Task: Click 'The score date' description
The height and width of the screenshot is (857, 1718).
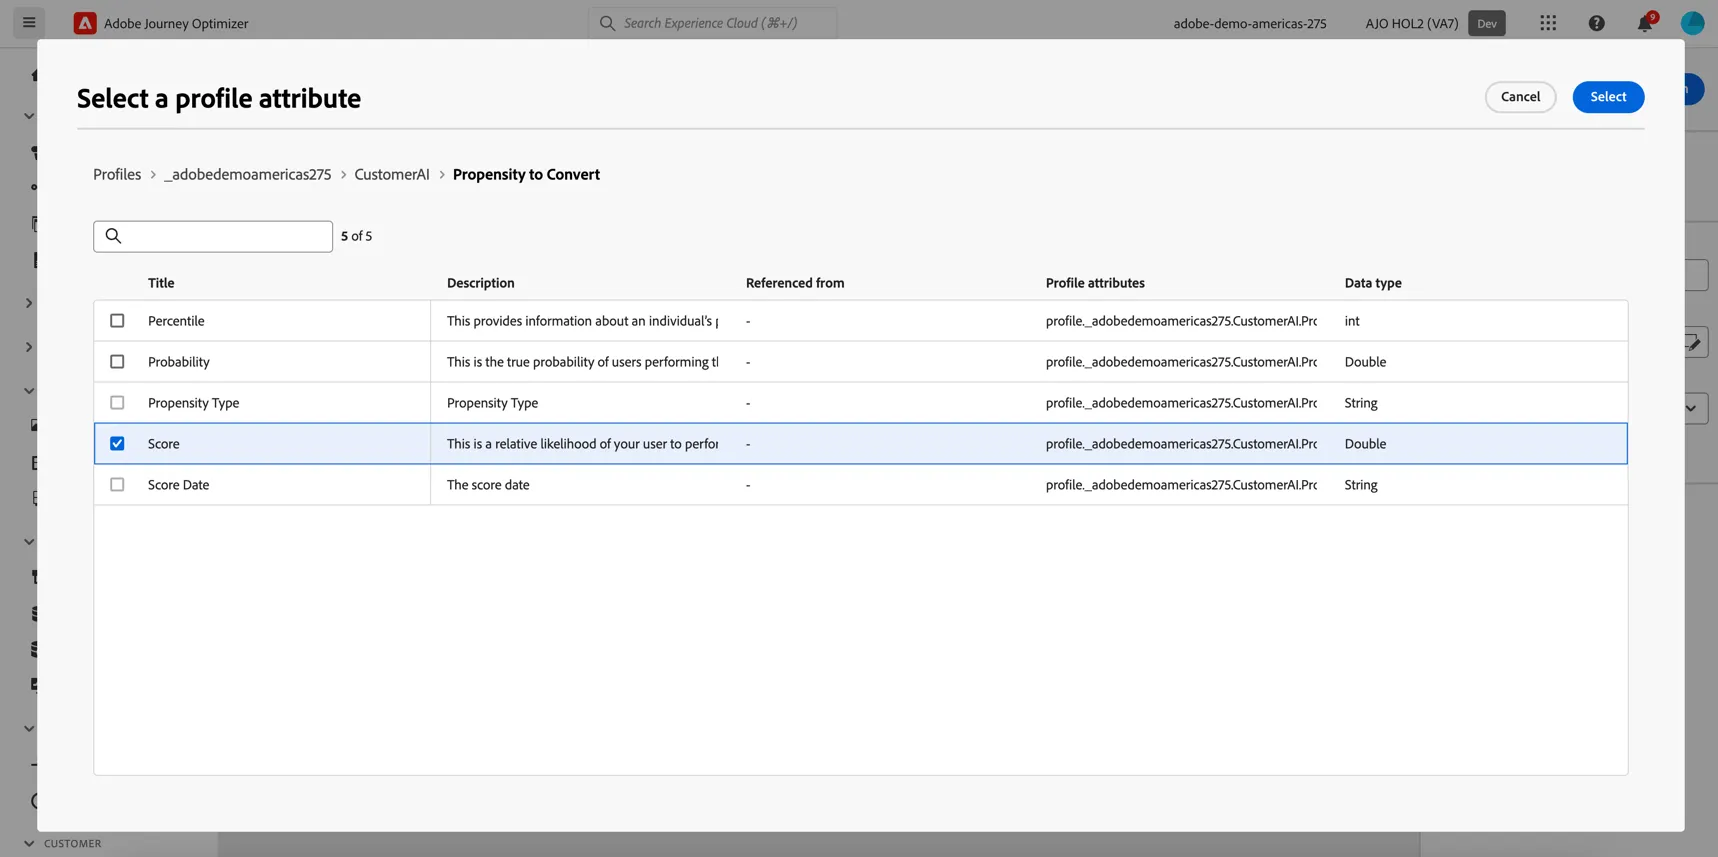Action: pyautogui.click(x=488, y=485)
